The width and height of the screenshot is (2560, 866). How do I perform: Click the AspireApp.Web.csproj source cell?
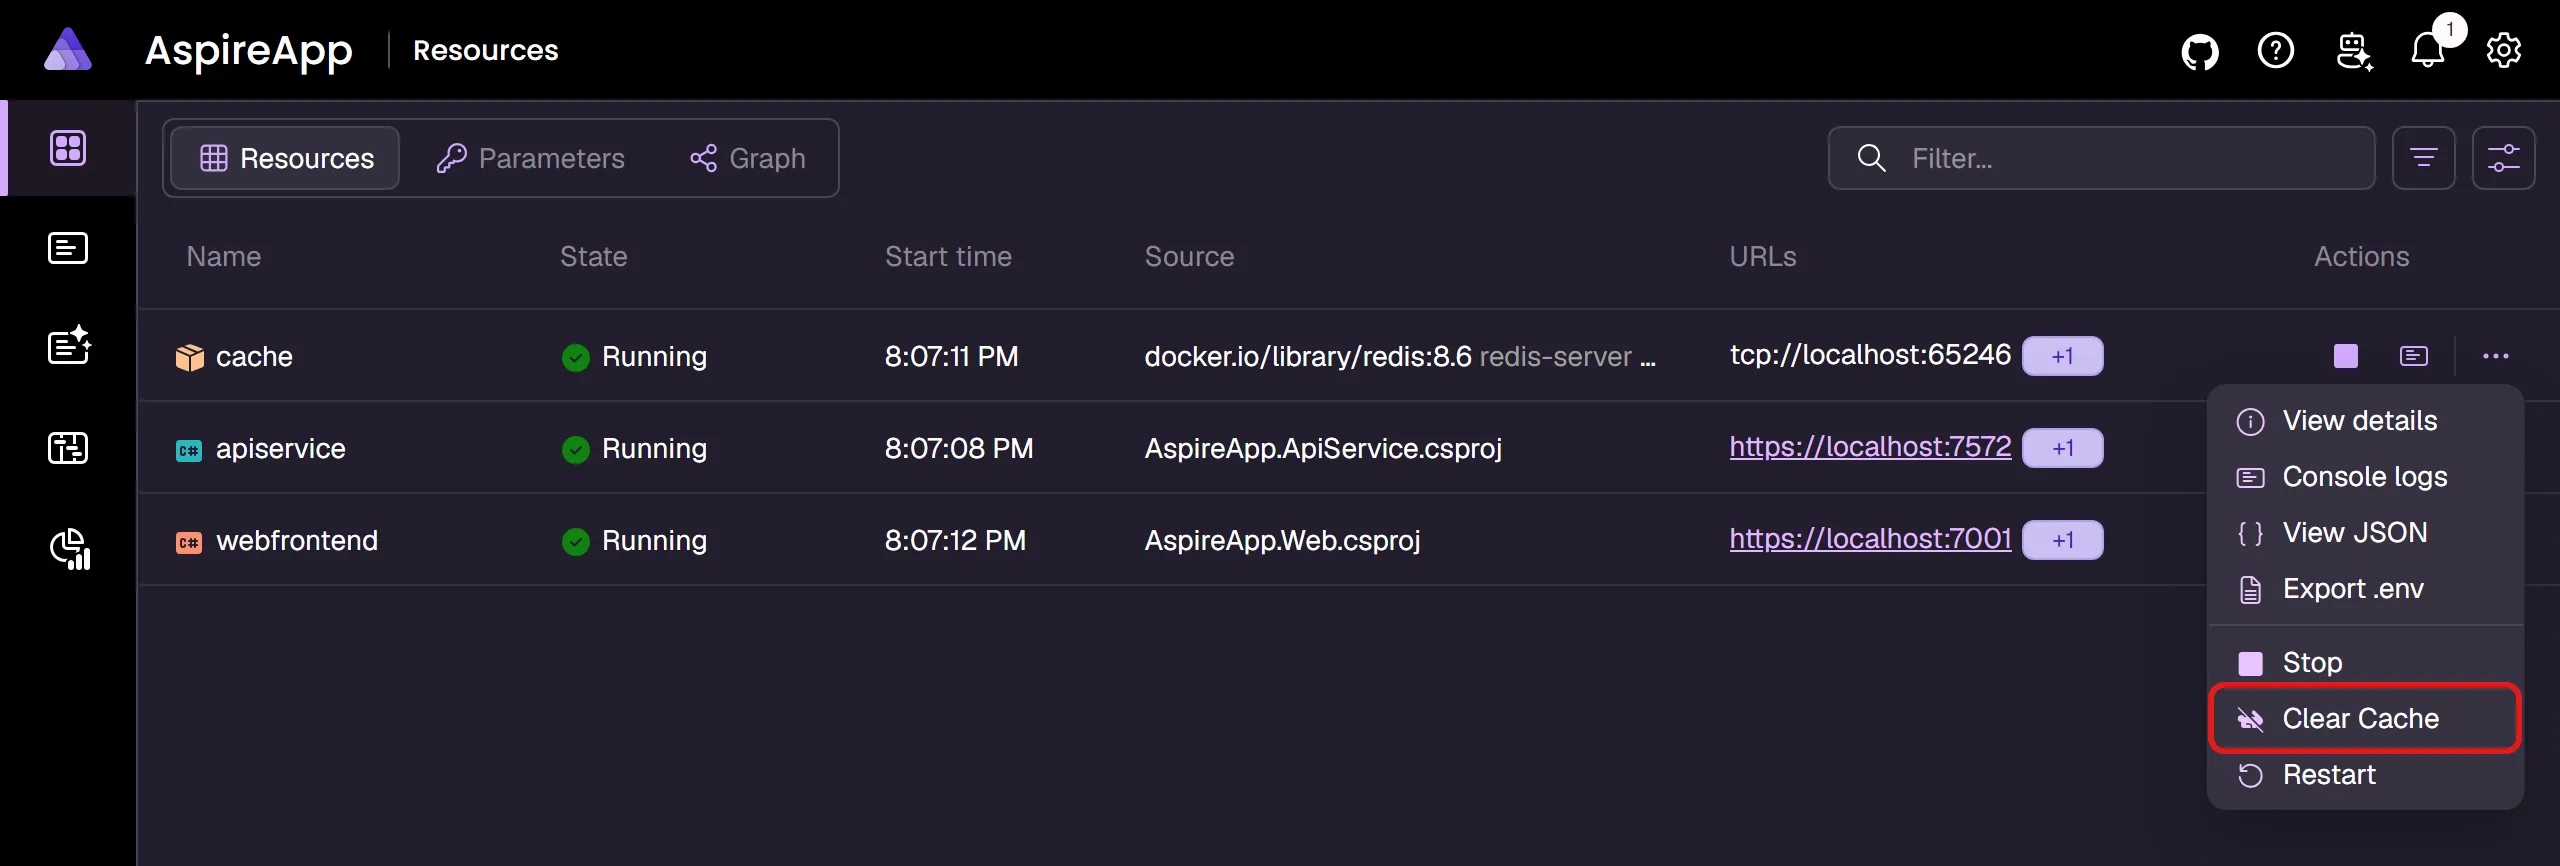1282,541
